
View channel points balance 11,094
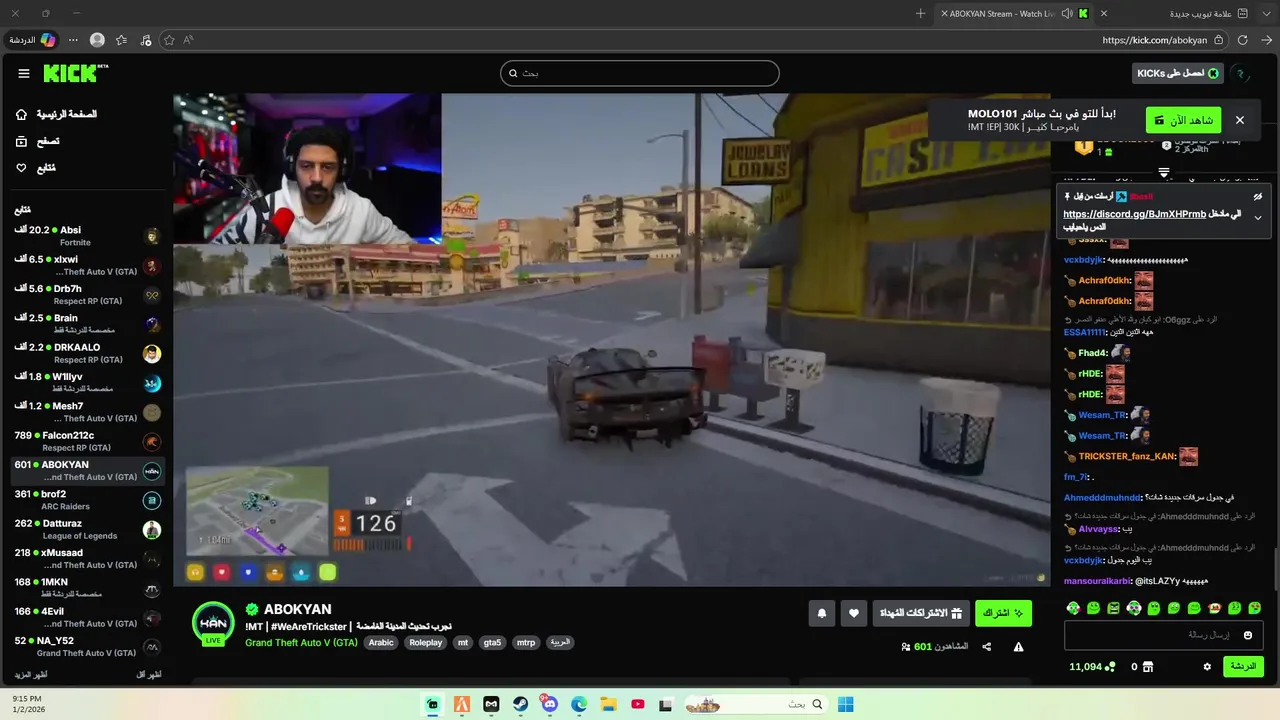click(1092, 666)
